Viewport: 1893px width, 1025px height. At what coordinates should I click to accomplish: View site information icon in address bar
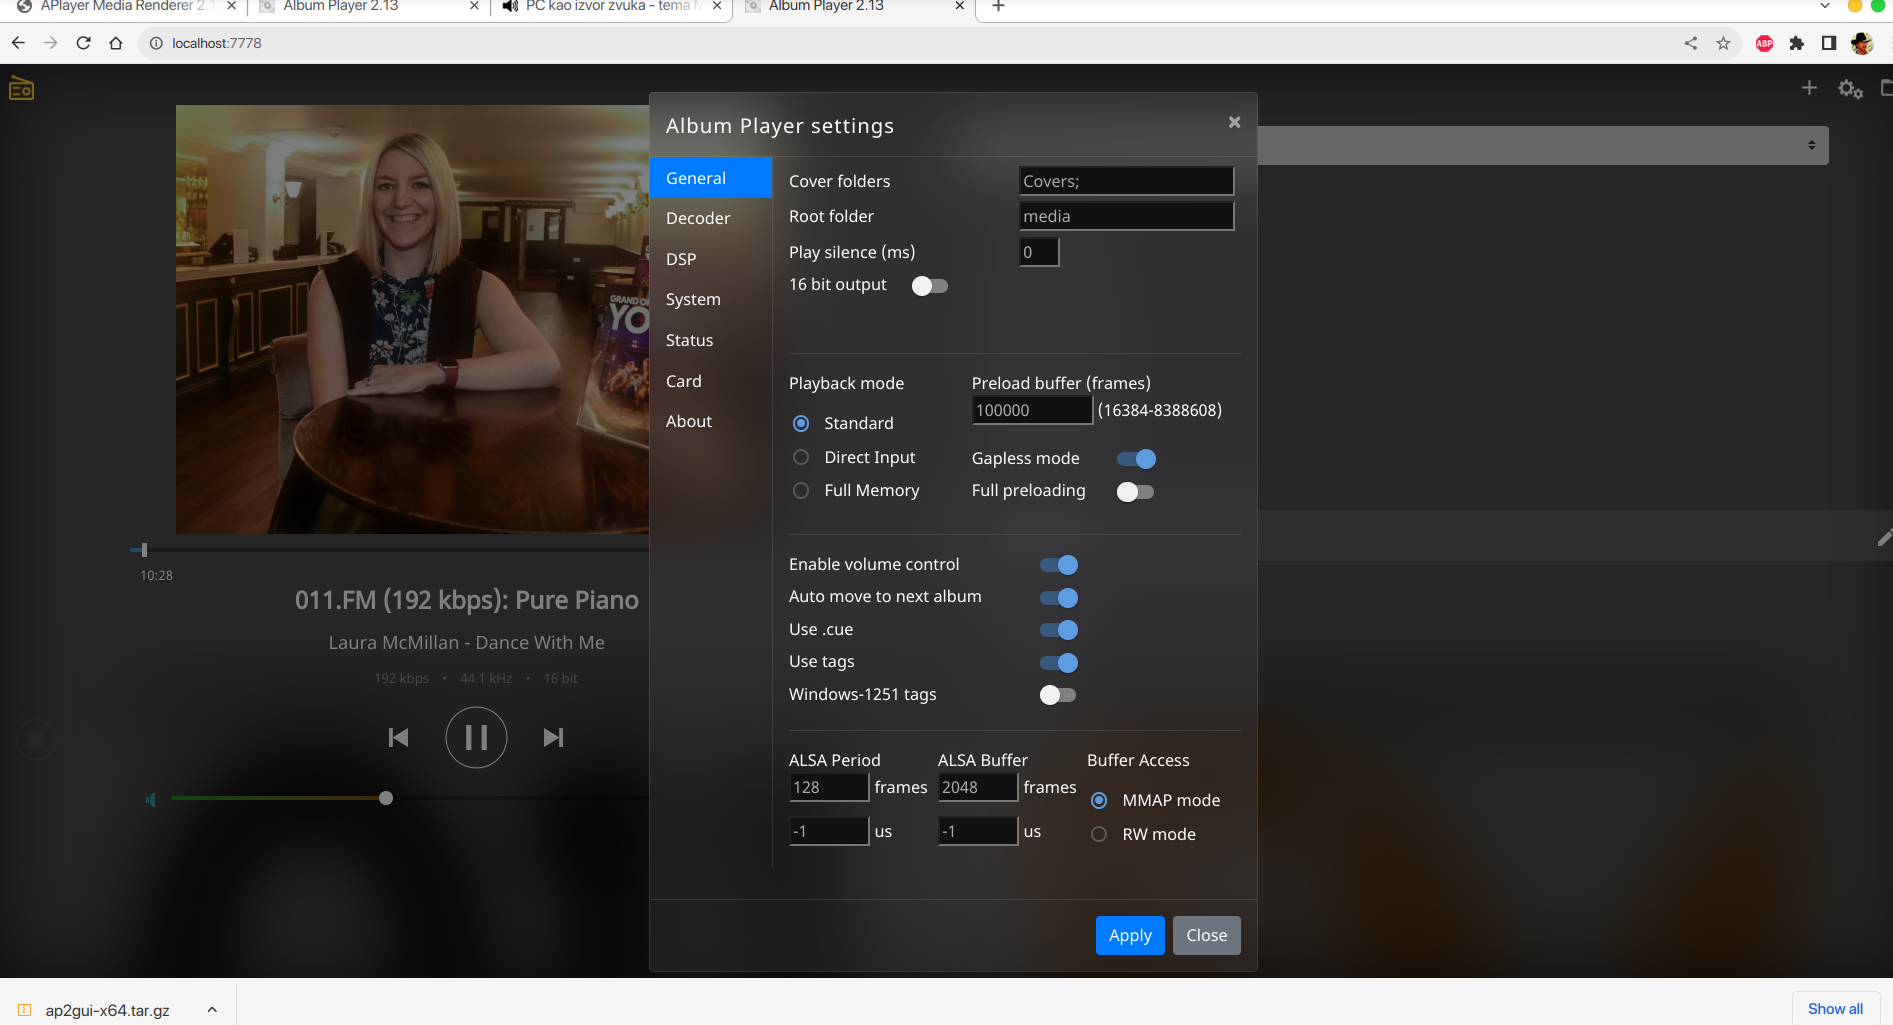click(x=156, y=43)
